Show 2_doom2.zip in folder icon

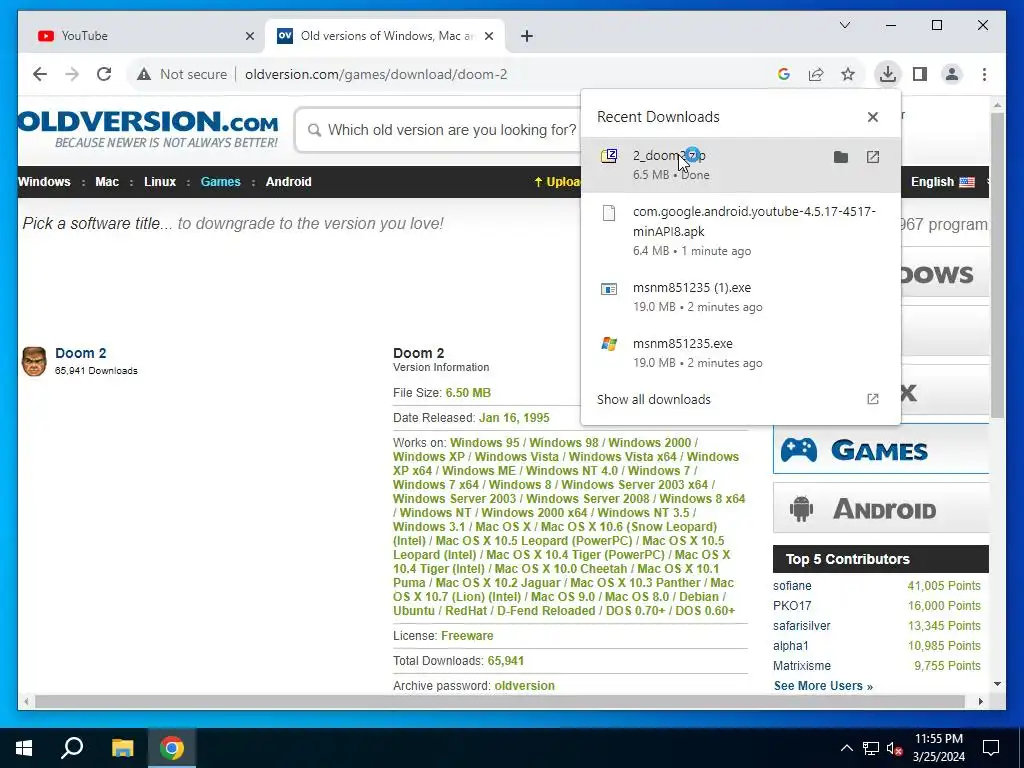pyautogui.click(x=840, y=157)
